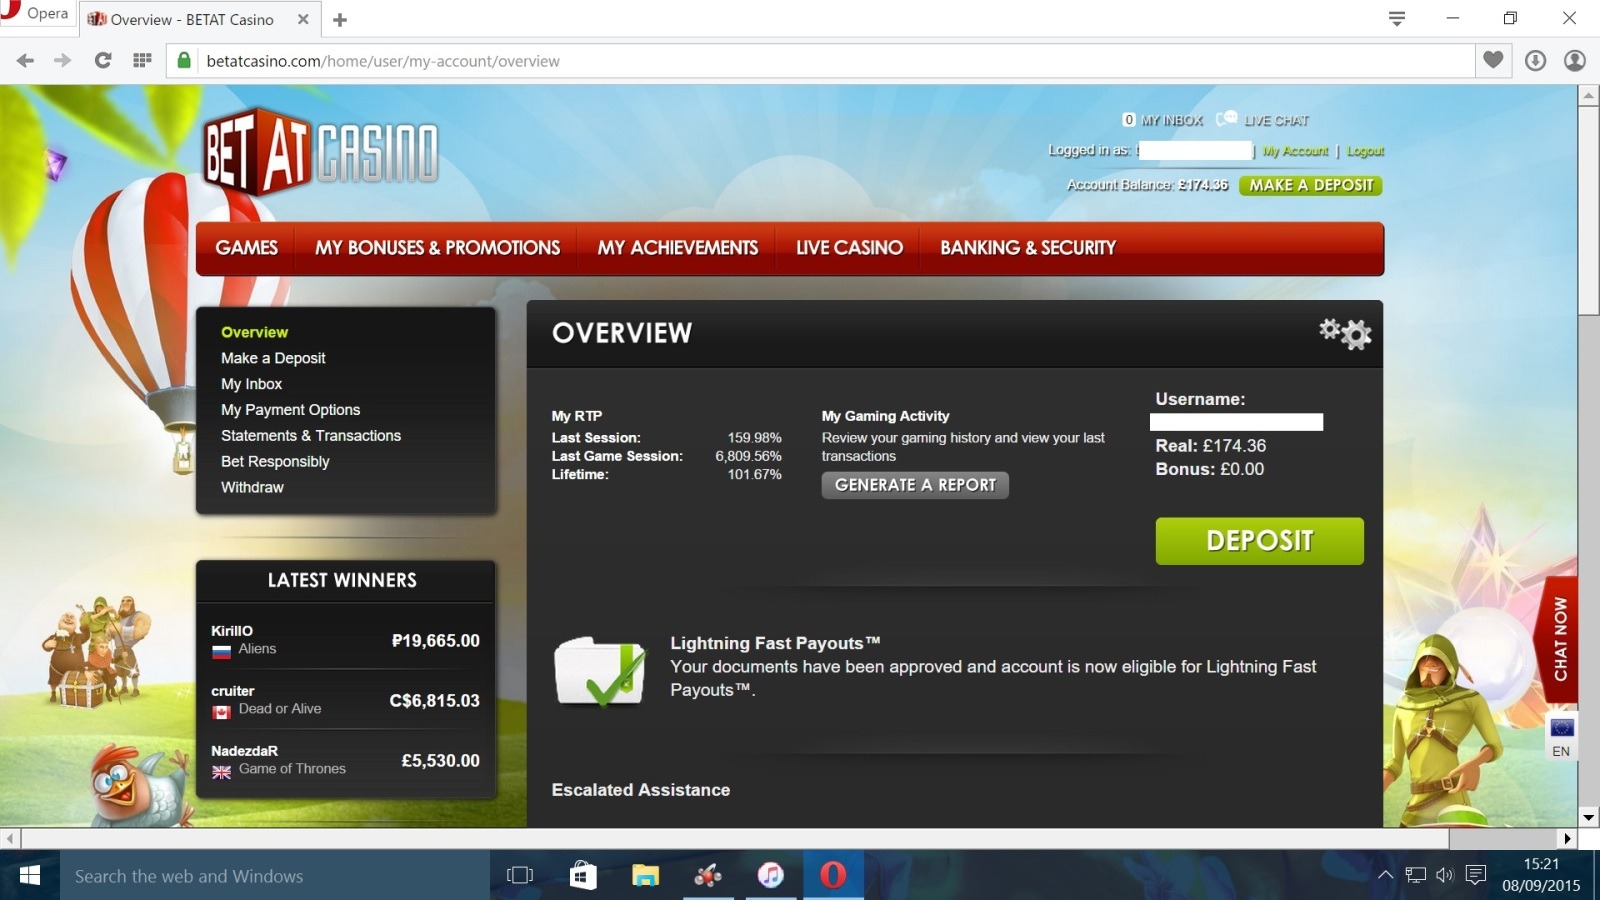The image size is (1600, 900).
Task: Open File Explorer from the taskbar
Action: coord(646,876)
